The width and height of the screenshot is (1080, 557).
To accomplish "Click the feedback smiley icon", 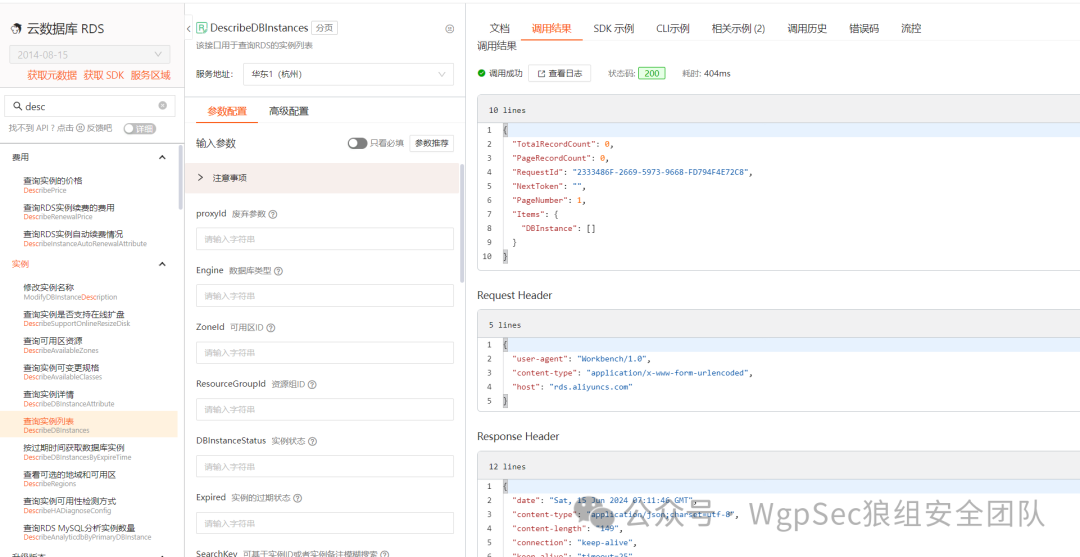I will pos(80,128).
